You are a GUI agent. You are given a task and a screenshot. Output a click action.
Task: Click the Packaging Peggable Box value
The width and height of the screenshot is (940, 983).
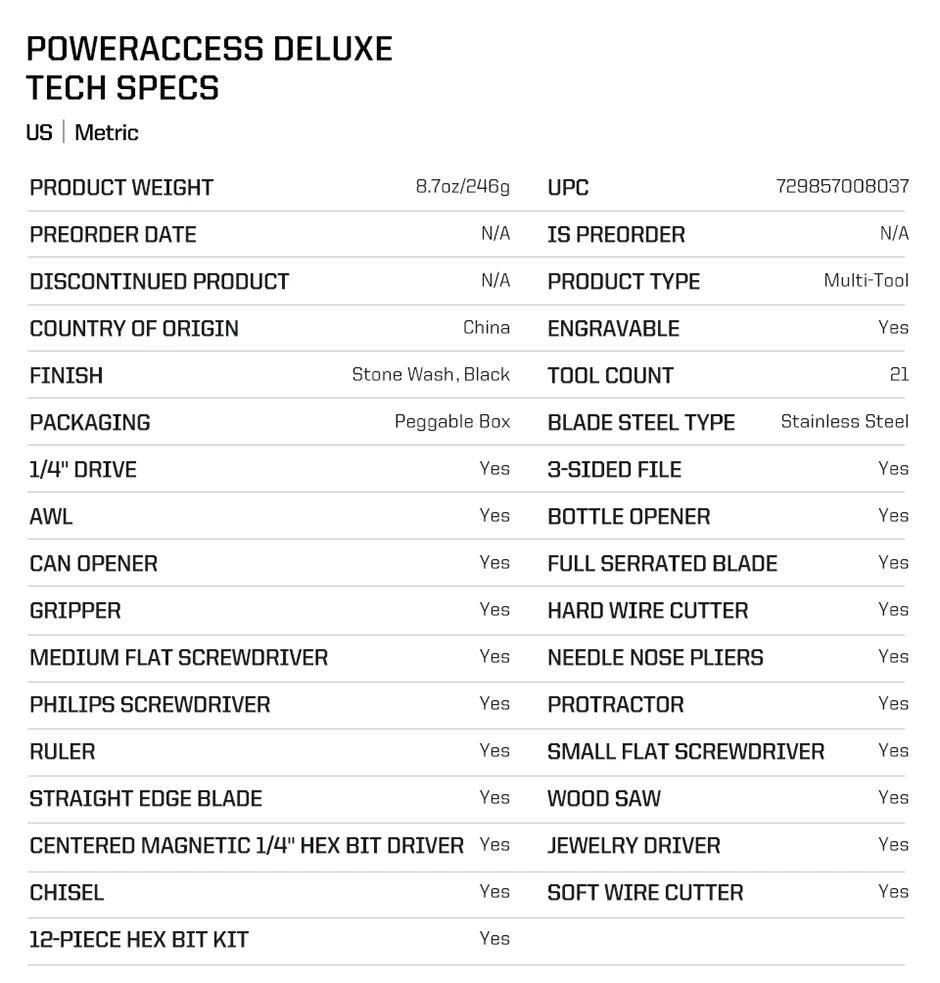pyautogui.click(x=452, y=421)
